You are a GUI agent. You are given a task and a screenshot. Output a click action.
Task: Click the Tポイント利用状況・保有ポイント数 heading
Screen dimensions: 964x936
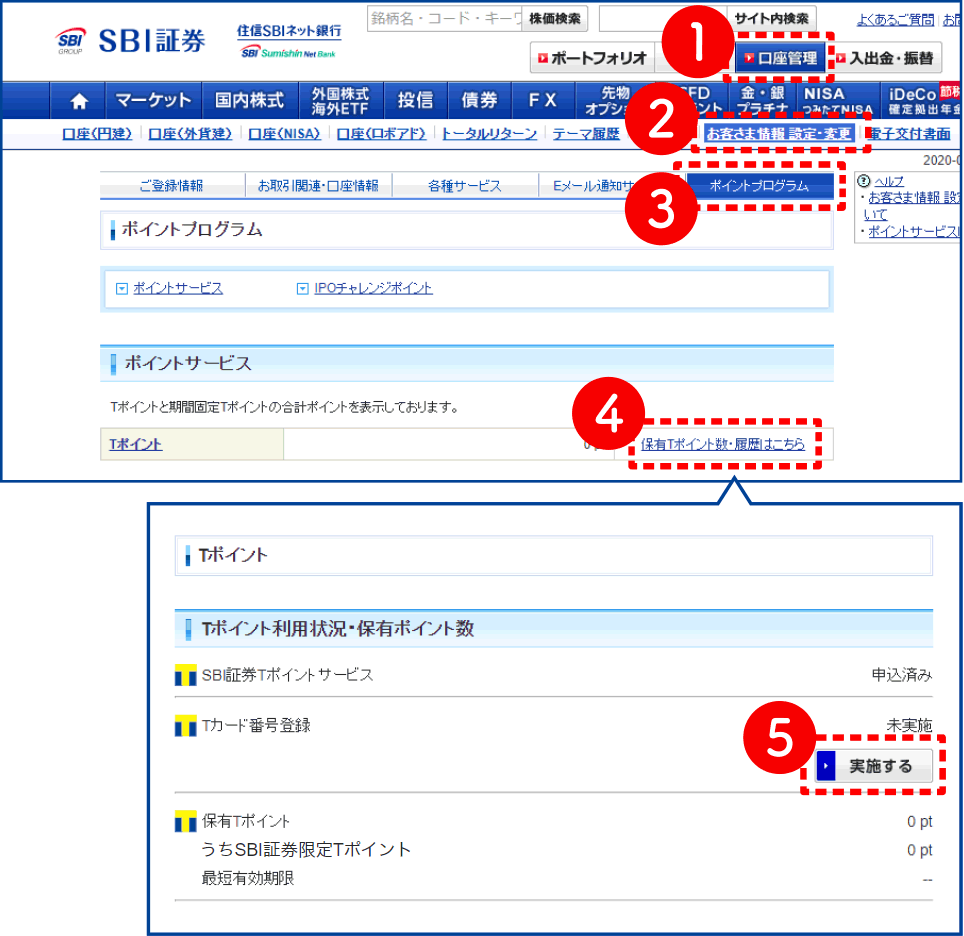click(338, 629)
